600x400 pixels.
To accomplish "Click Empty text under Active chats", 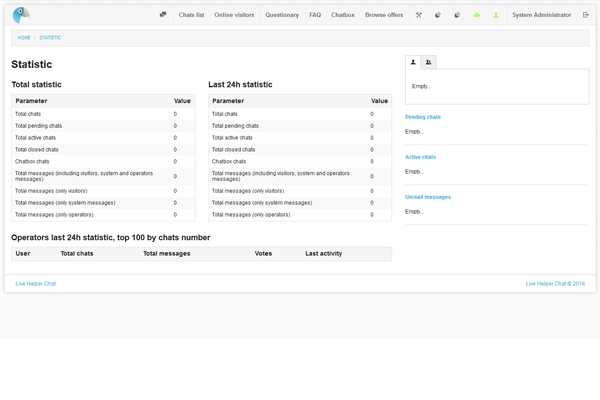I will click(414, 172).
